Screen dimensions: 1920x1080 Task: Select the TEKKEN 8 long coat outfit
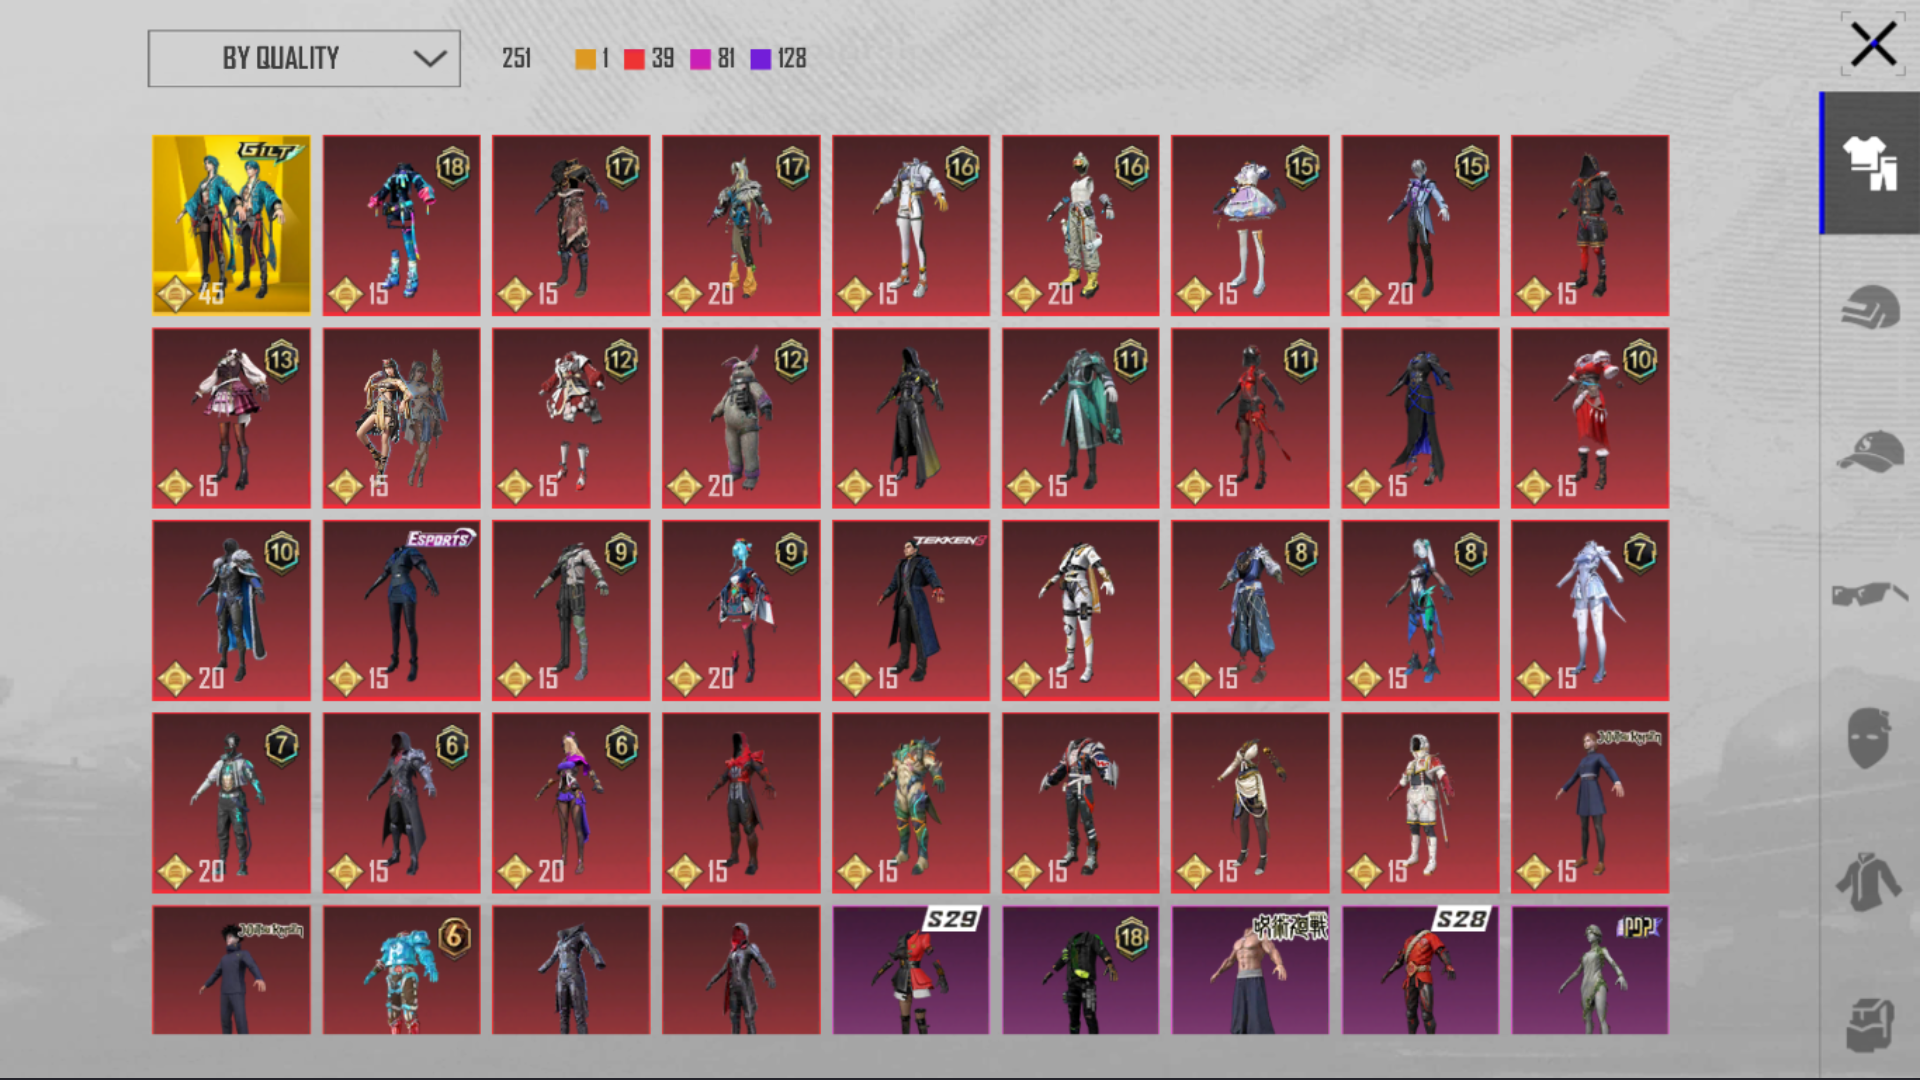[x=911, y=610]
